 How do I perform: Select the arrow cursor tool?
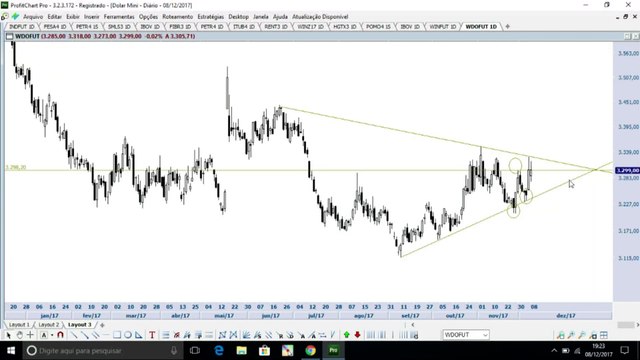(x=8, y=335)
